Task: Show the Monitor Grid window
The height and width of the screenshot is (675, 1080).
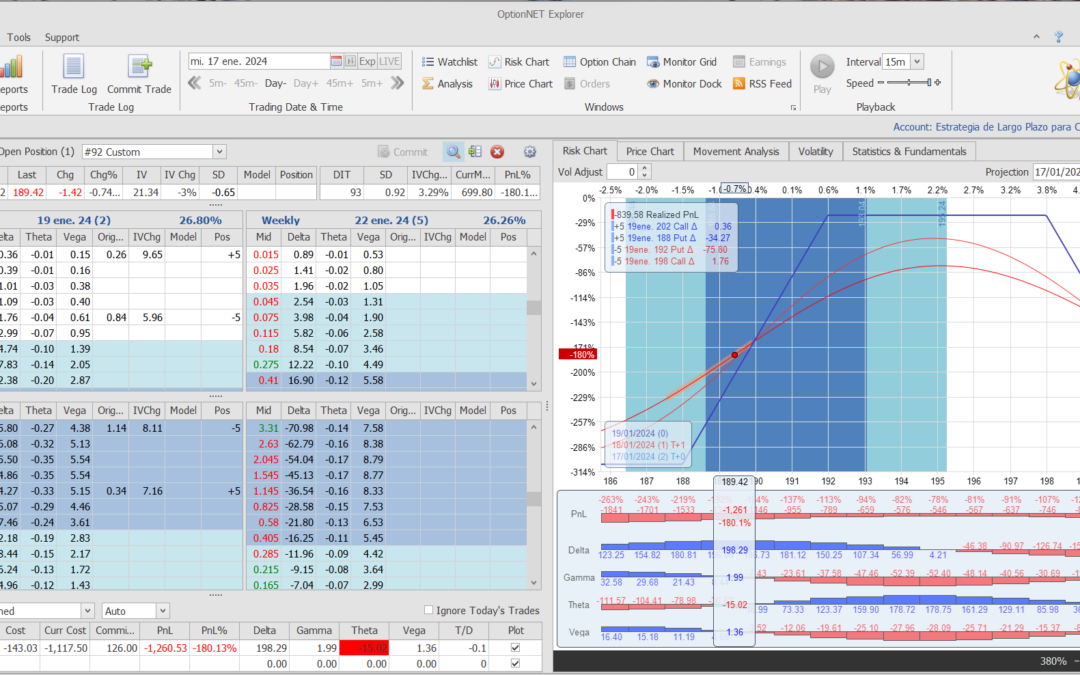Action: (682, 62)
